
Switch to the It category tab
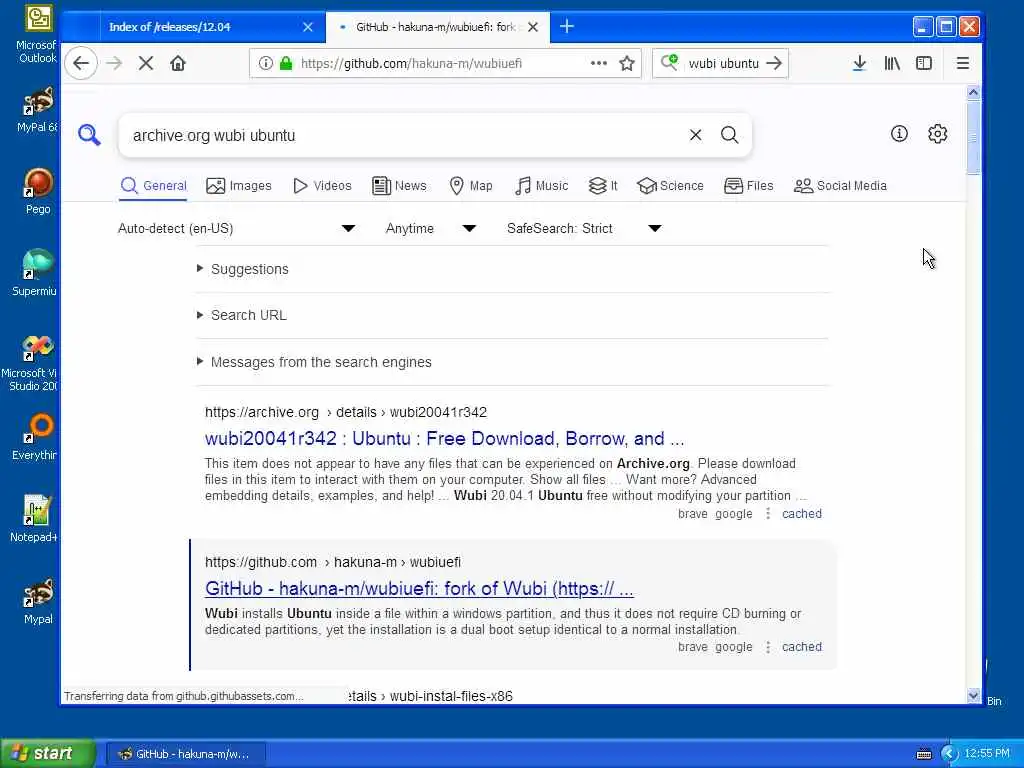click(603, 186)
